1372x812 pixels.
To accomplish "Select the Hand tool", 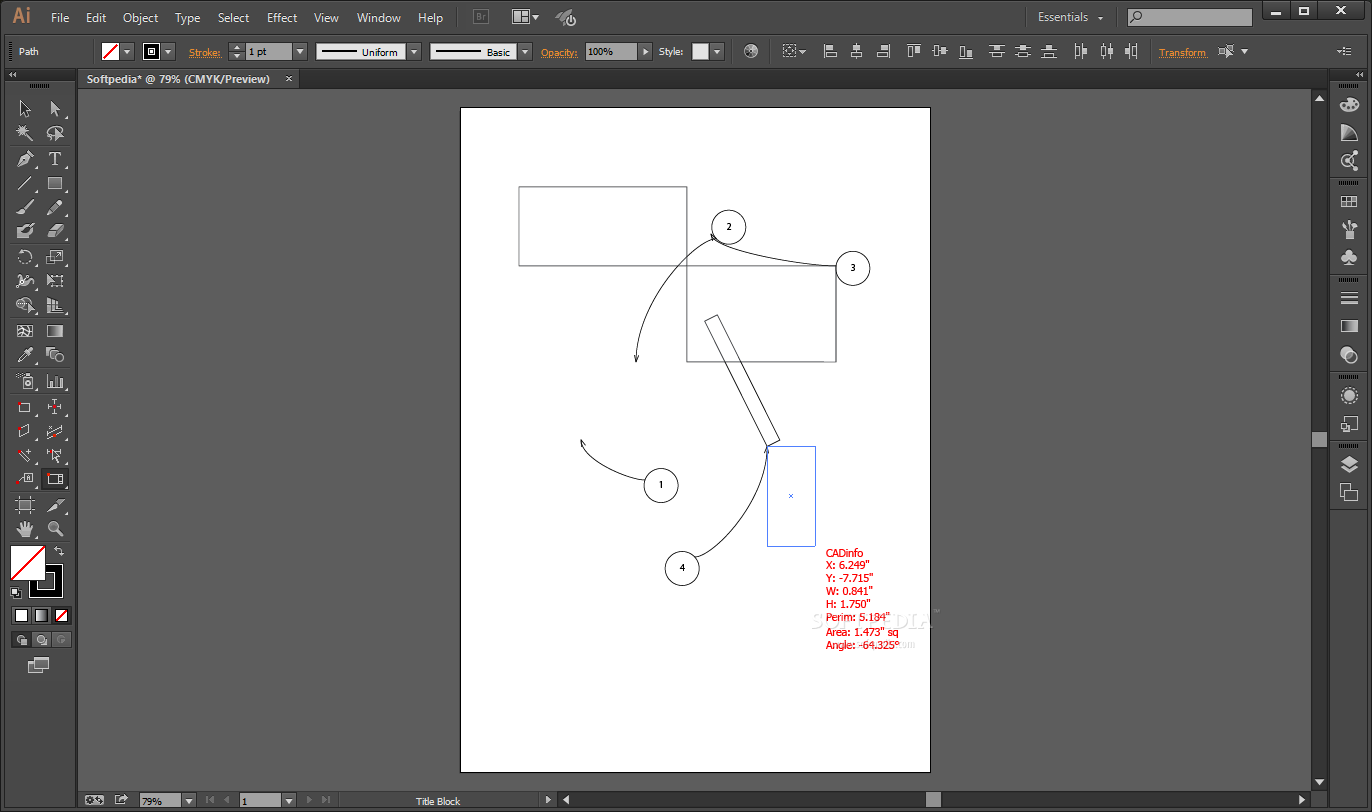I will tap(25, 530).
